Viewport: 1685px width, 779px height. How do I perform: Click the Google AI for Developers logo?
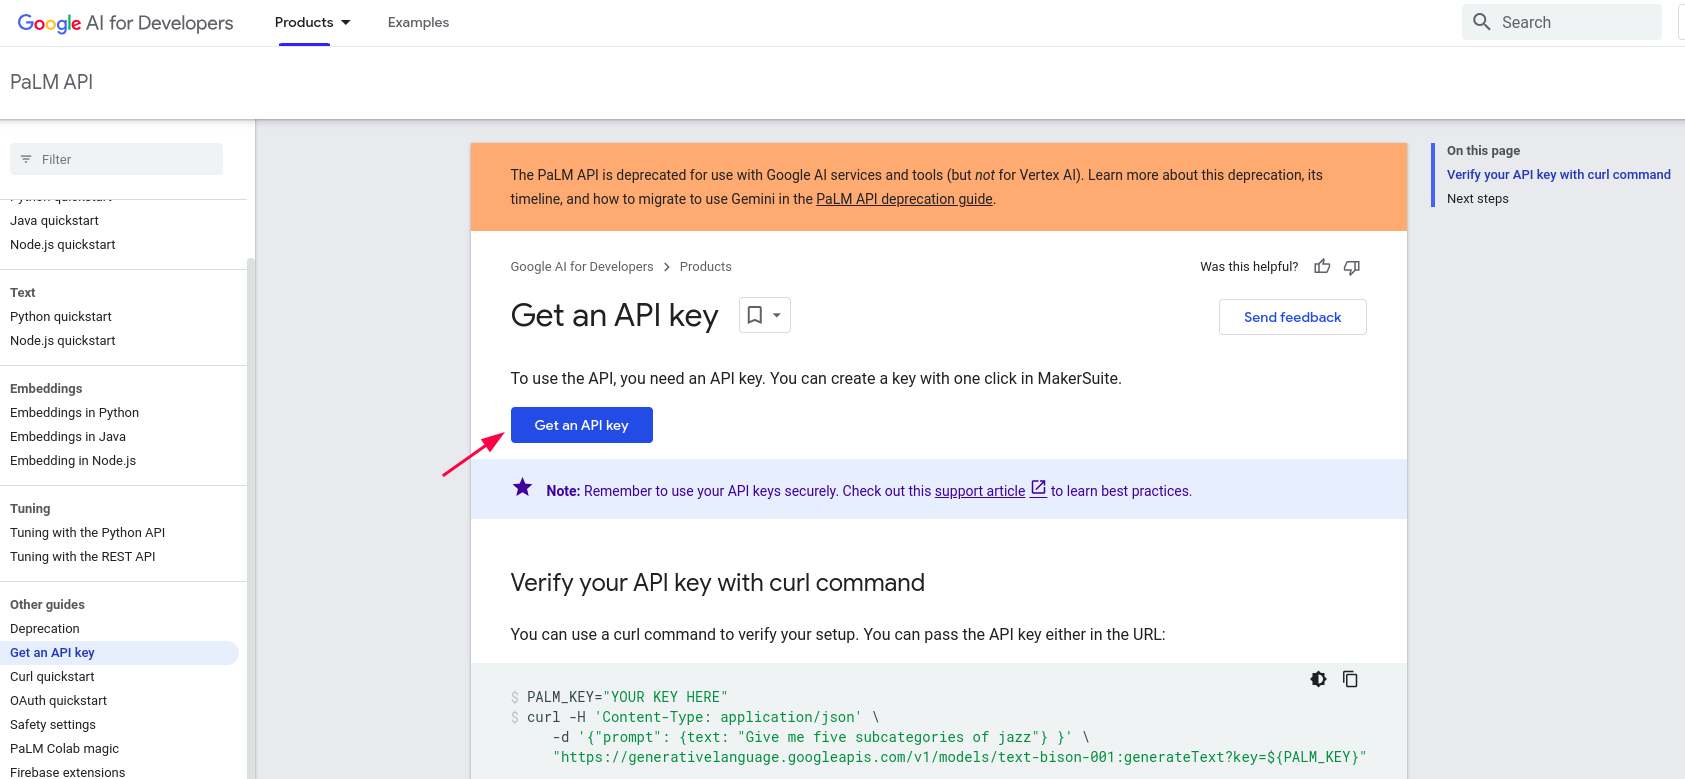[x=125, y=23]
